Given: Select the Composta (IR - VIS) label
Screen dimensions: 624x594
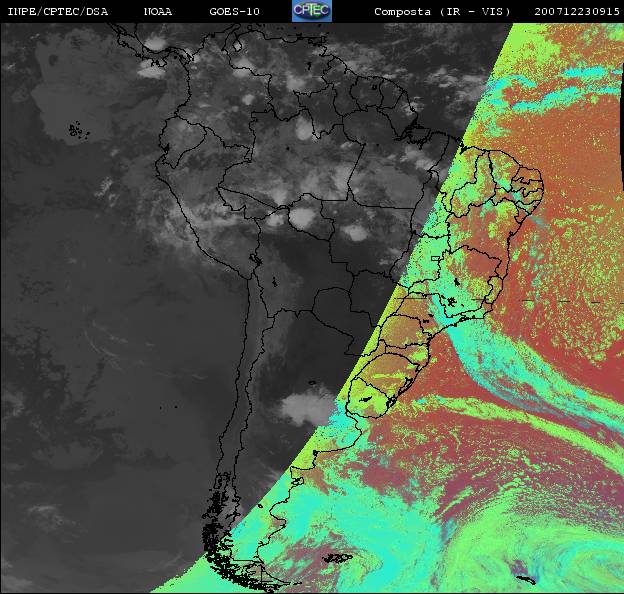Looking at the screenshot, I should (442, 12).
